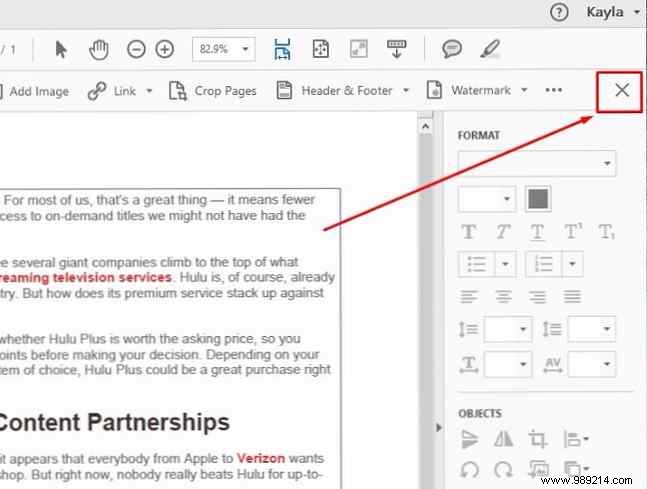Viewport: 647px width, 489px height.
Task: Rotate object counterclockwise
Action: 470,470
